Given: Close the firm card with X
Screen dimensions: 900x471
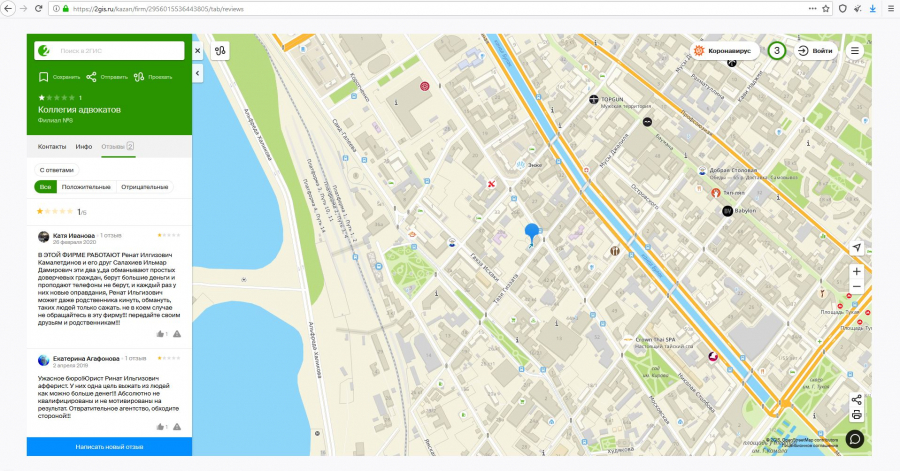Looking at the screenshot, I should tap(197, 50).
